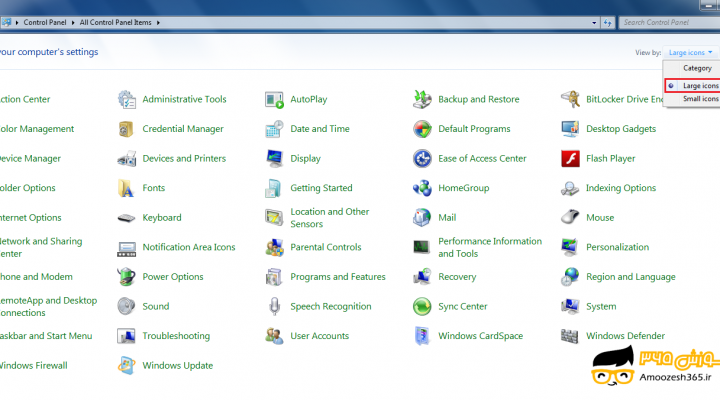Open the Troubleshooting icon
The image size is (720, 400).
click(126, 336)
